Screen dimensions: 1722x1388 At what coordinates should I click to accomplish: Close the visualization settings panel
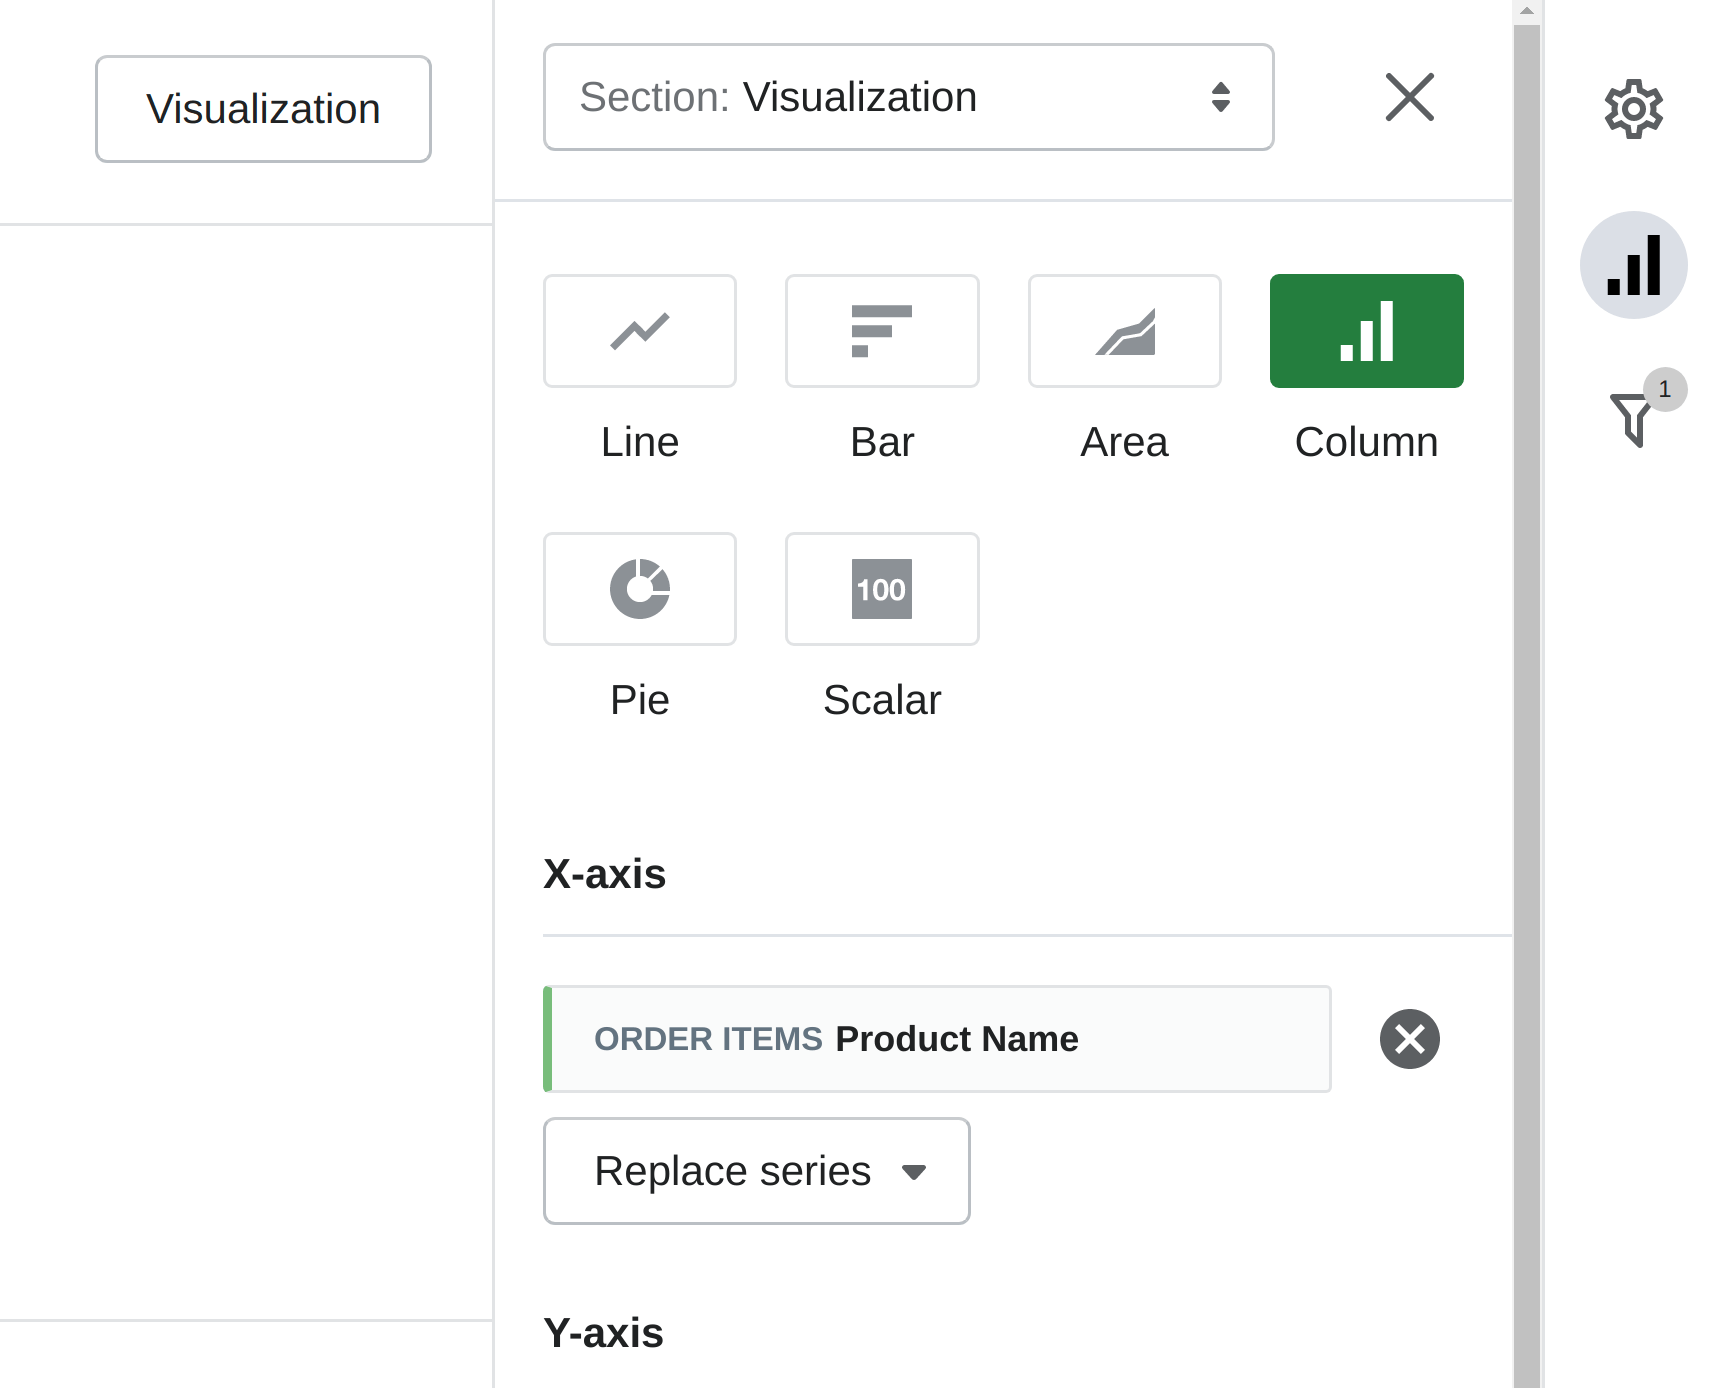pyautogui.click(x=1409, y=97)
